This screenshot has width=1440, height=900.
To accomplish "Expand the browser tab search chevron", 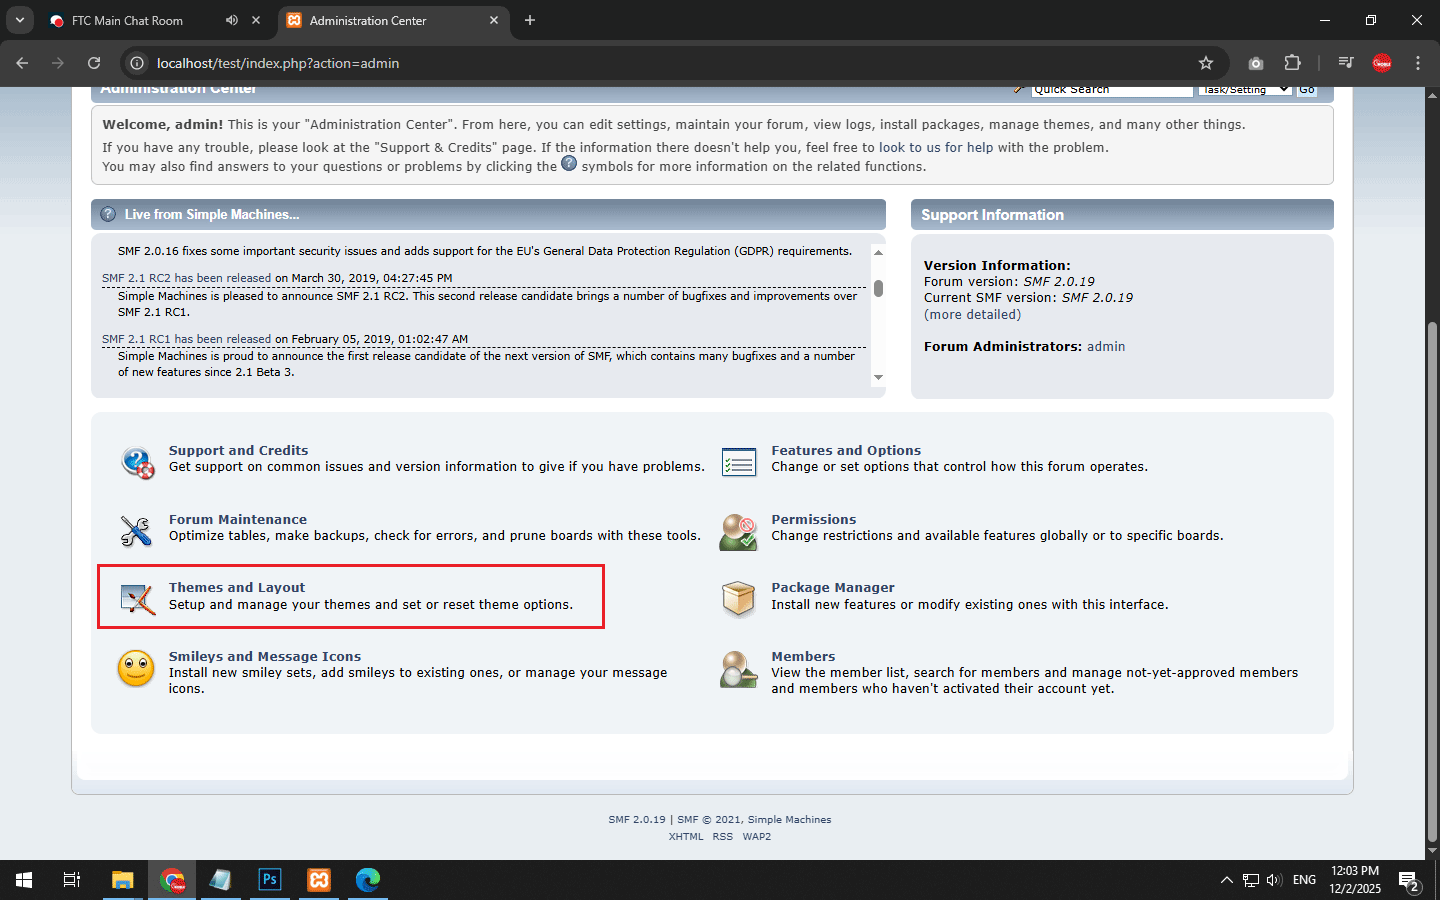I will tap(19, 20).
